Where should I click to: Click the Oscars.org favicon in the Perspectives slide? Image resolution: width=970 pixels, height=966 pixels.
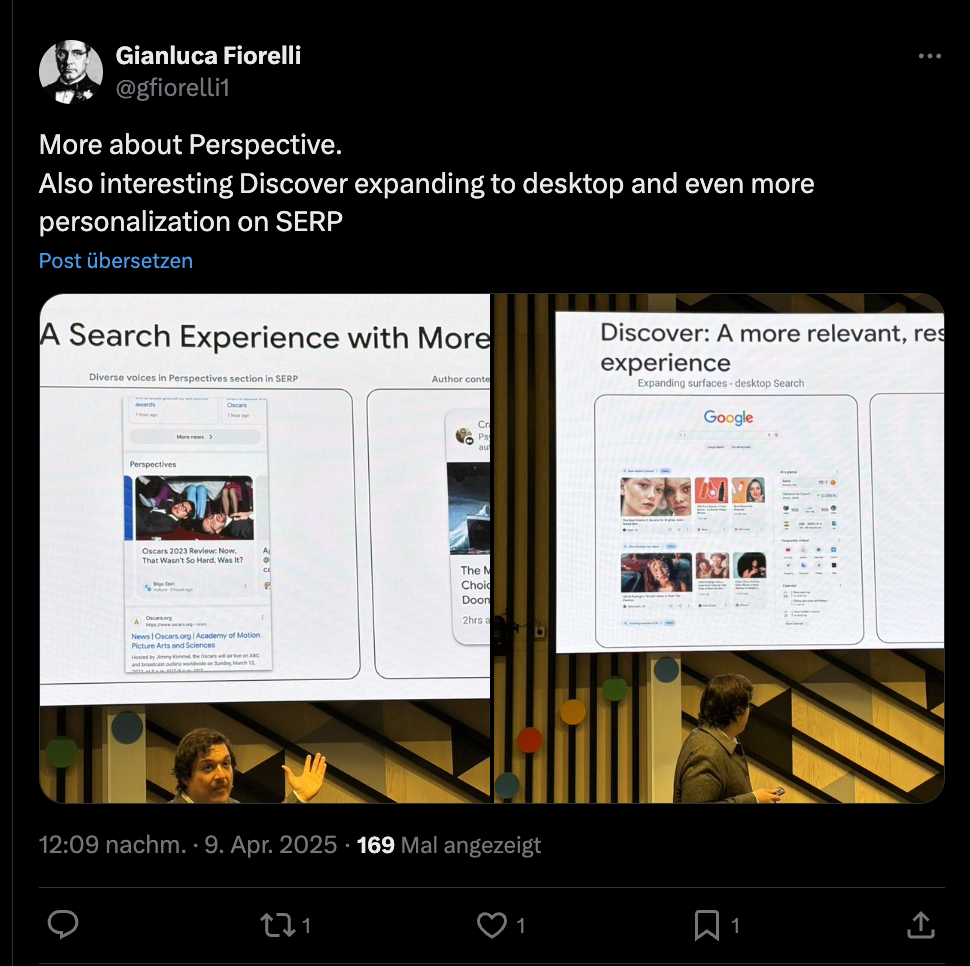tap(137, 621)
